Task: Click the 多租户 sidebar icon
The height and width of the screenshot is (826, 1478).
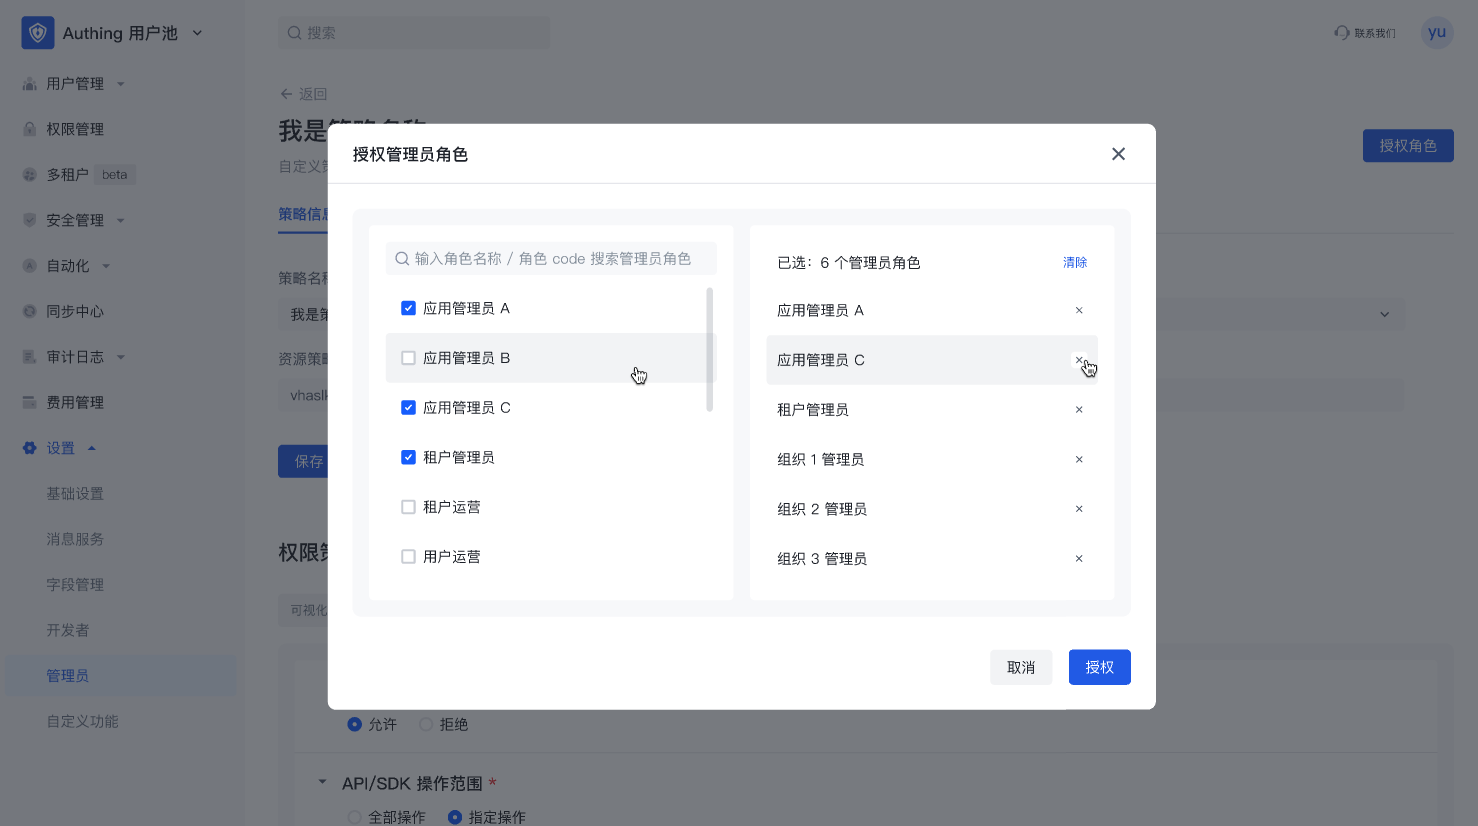Action: (x=30, y=174)
